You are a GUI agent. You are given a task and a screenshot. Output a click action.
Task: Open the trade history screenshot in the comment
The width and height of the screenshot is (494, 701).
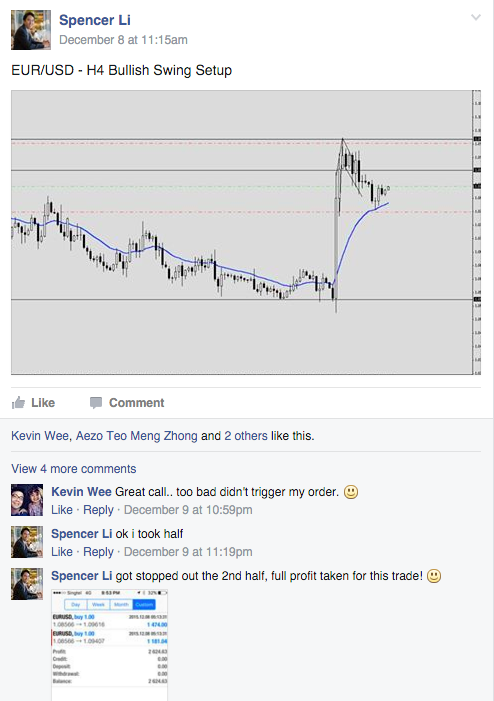[x=110, y=645]
